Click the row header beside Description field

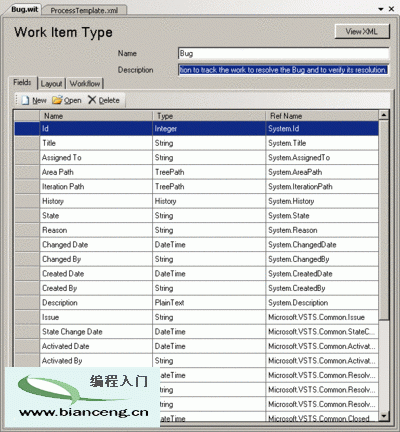(x=27, y=303)
